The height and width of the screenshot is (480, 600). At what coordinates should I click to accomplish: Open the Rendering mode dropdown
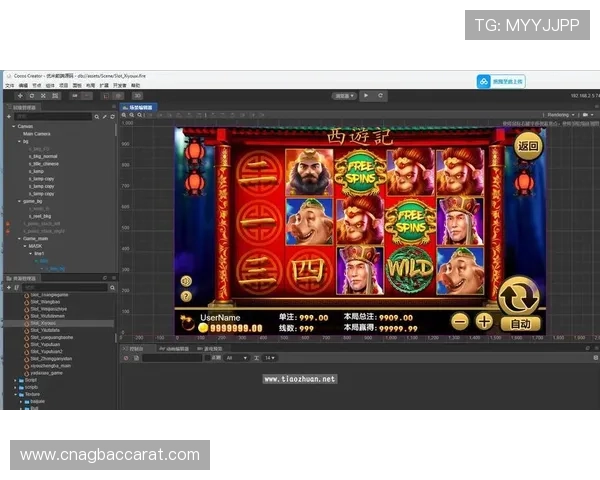[561, 115]
